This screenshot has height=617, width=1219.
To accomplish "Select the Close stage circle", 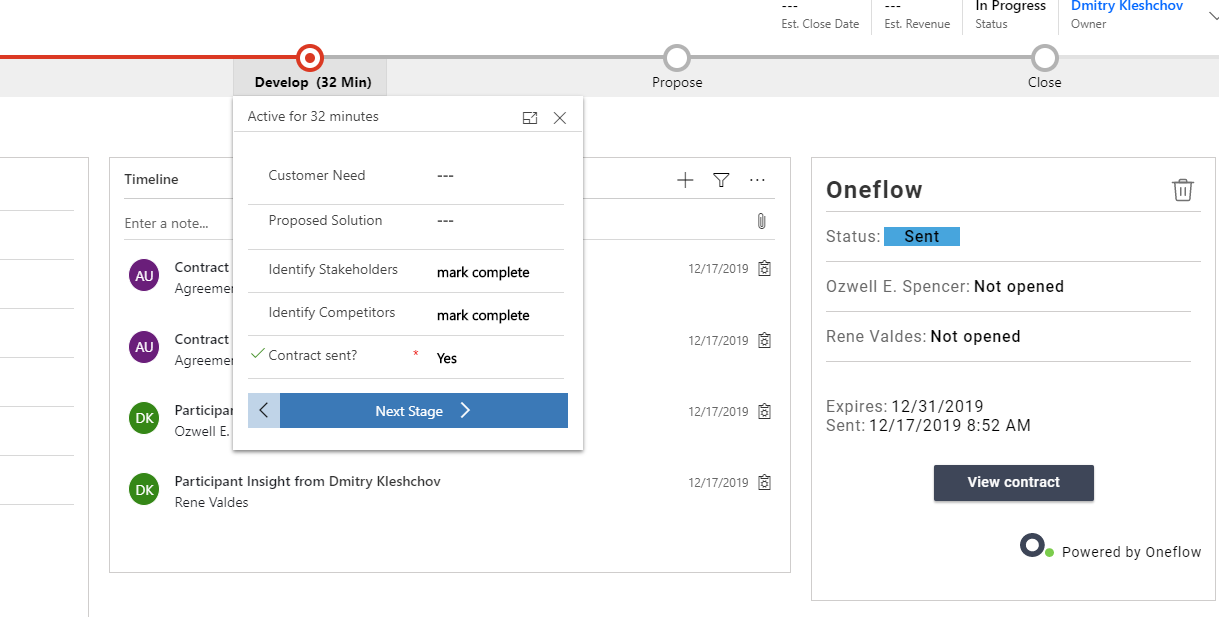I will tap(1044, 57).
